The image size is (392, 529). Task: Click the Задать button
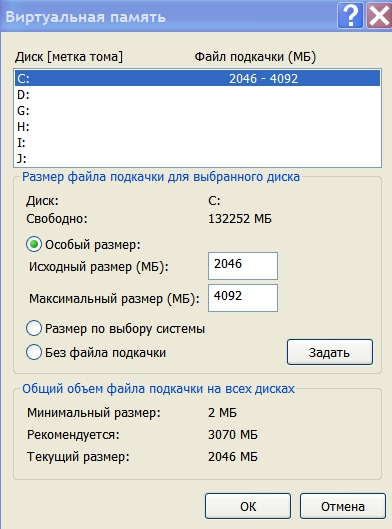click(330, 352)
